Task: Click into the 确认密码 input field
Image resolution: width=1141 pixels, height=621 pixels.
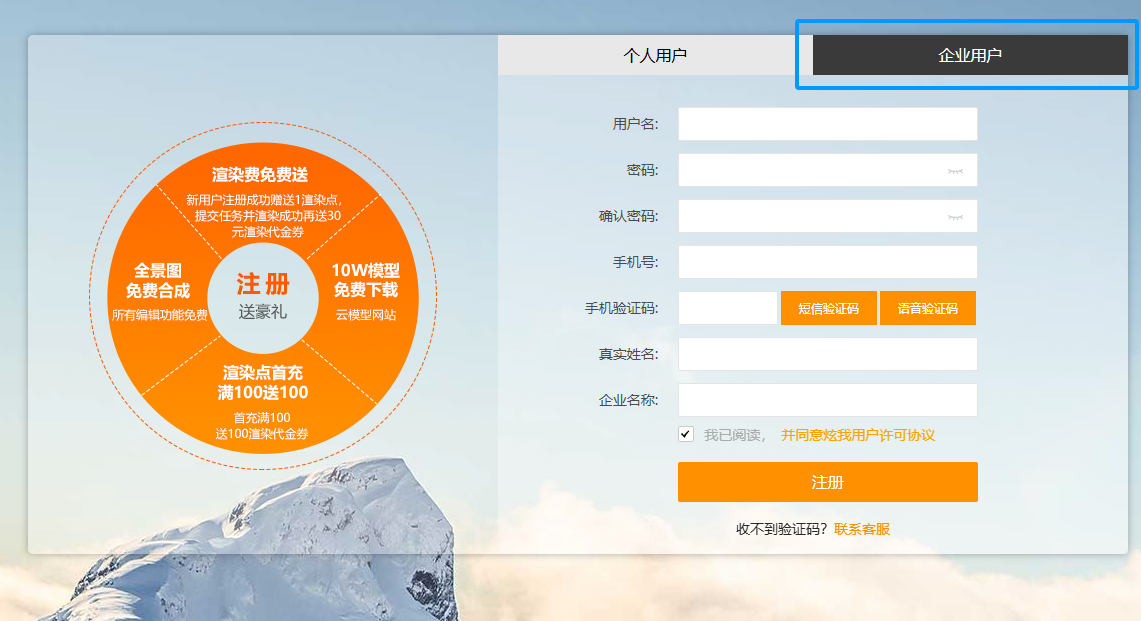Action: [810, 216]
